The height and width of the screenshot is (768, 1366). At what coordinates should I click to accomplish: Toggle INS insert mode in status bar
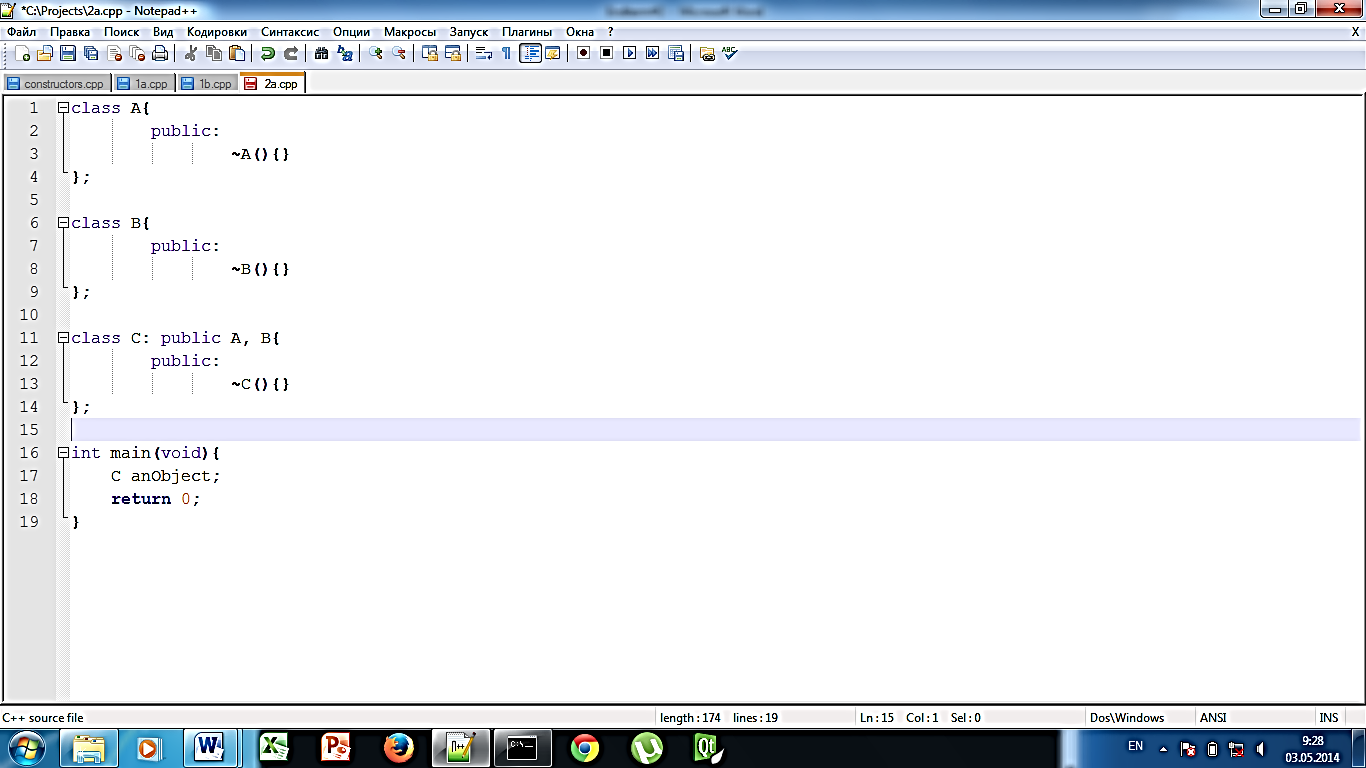1328,717
